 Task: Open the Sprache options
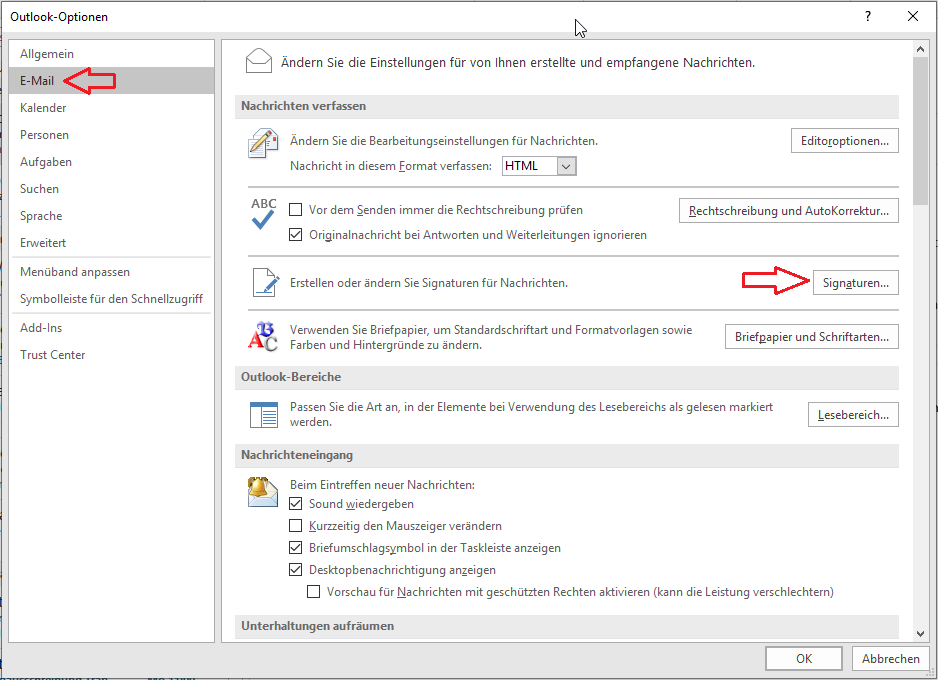(x=112, y=215)
